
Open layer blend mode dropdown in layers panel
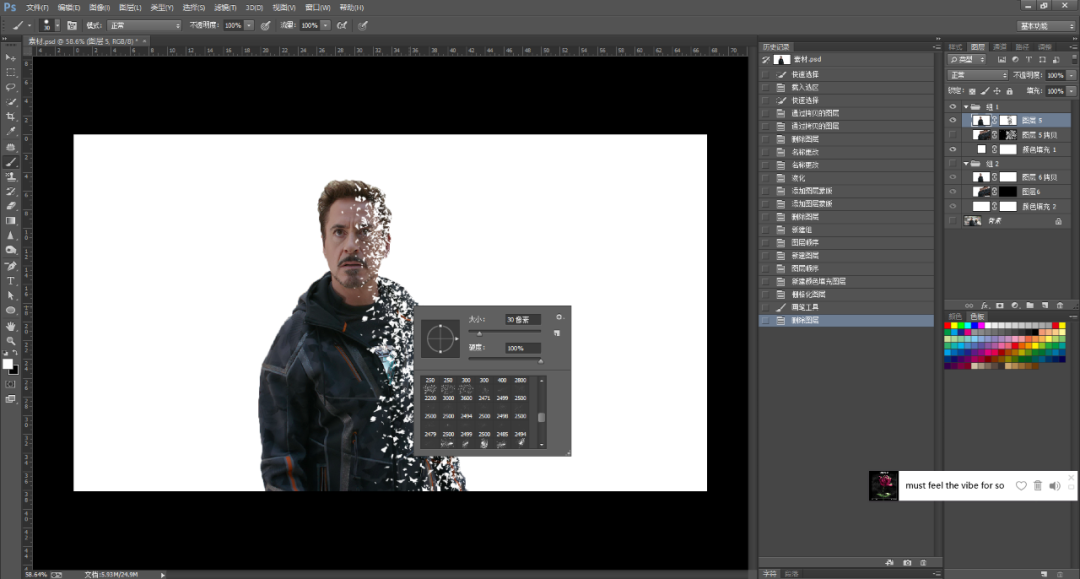(977, 75)
